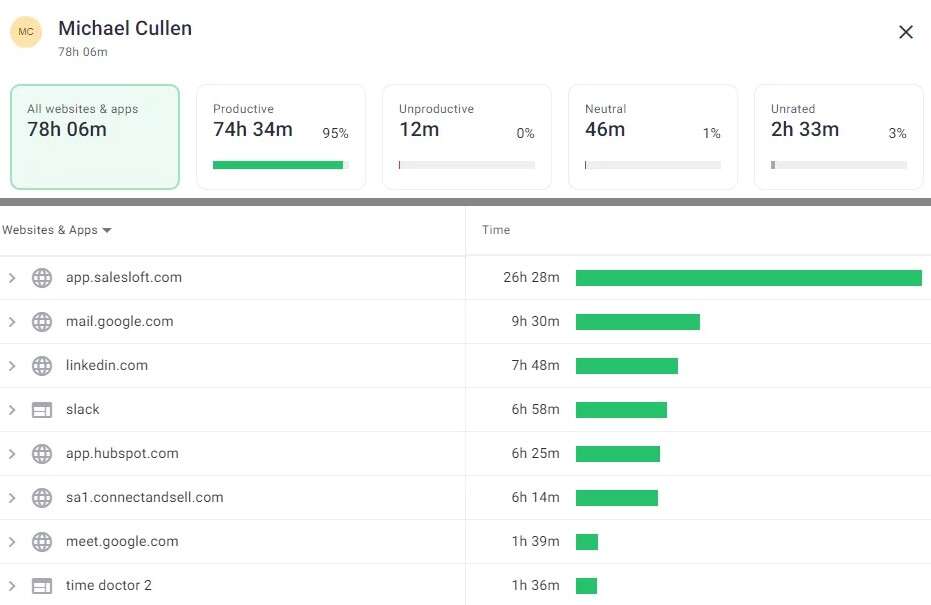Click the Michael Cullen name link
The width and height of the screenshot is (931, 605).
click(x=124, y=28)
